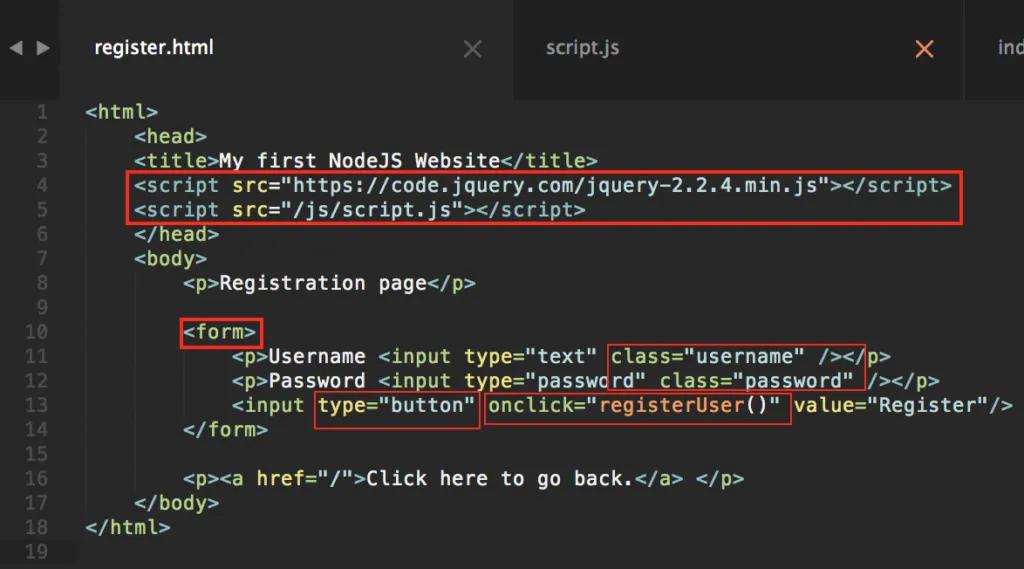Image resolution: width=1024 pixels, height=569 pixels.
Task: Place cursor on closing </head> tag
Action: click(x=176, y=234)
